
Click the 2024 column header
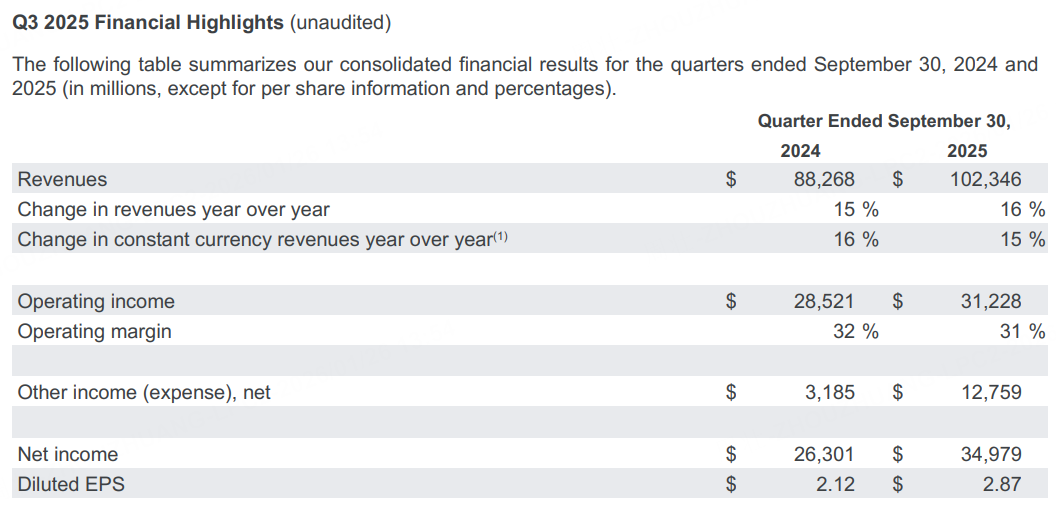(800, 151)
